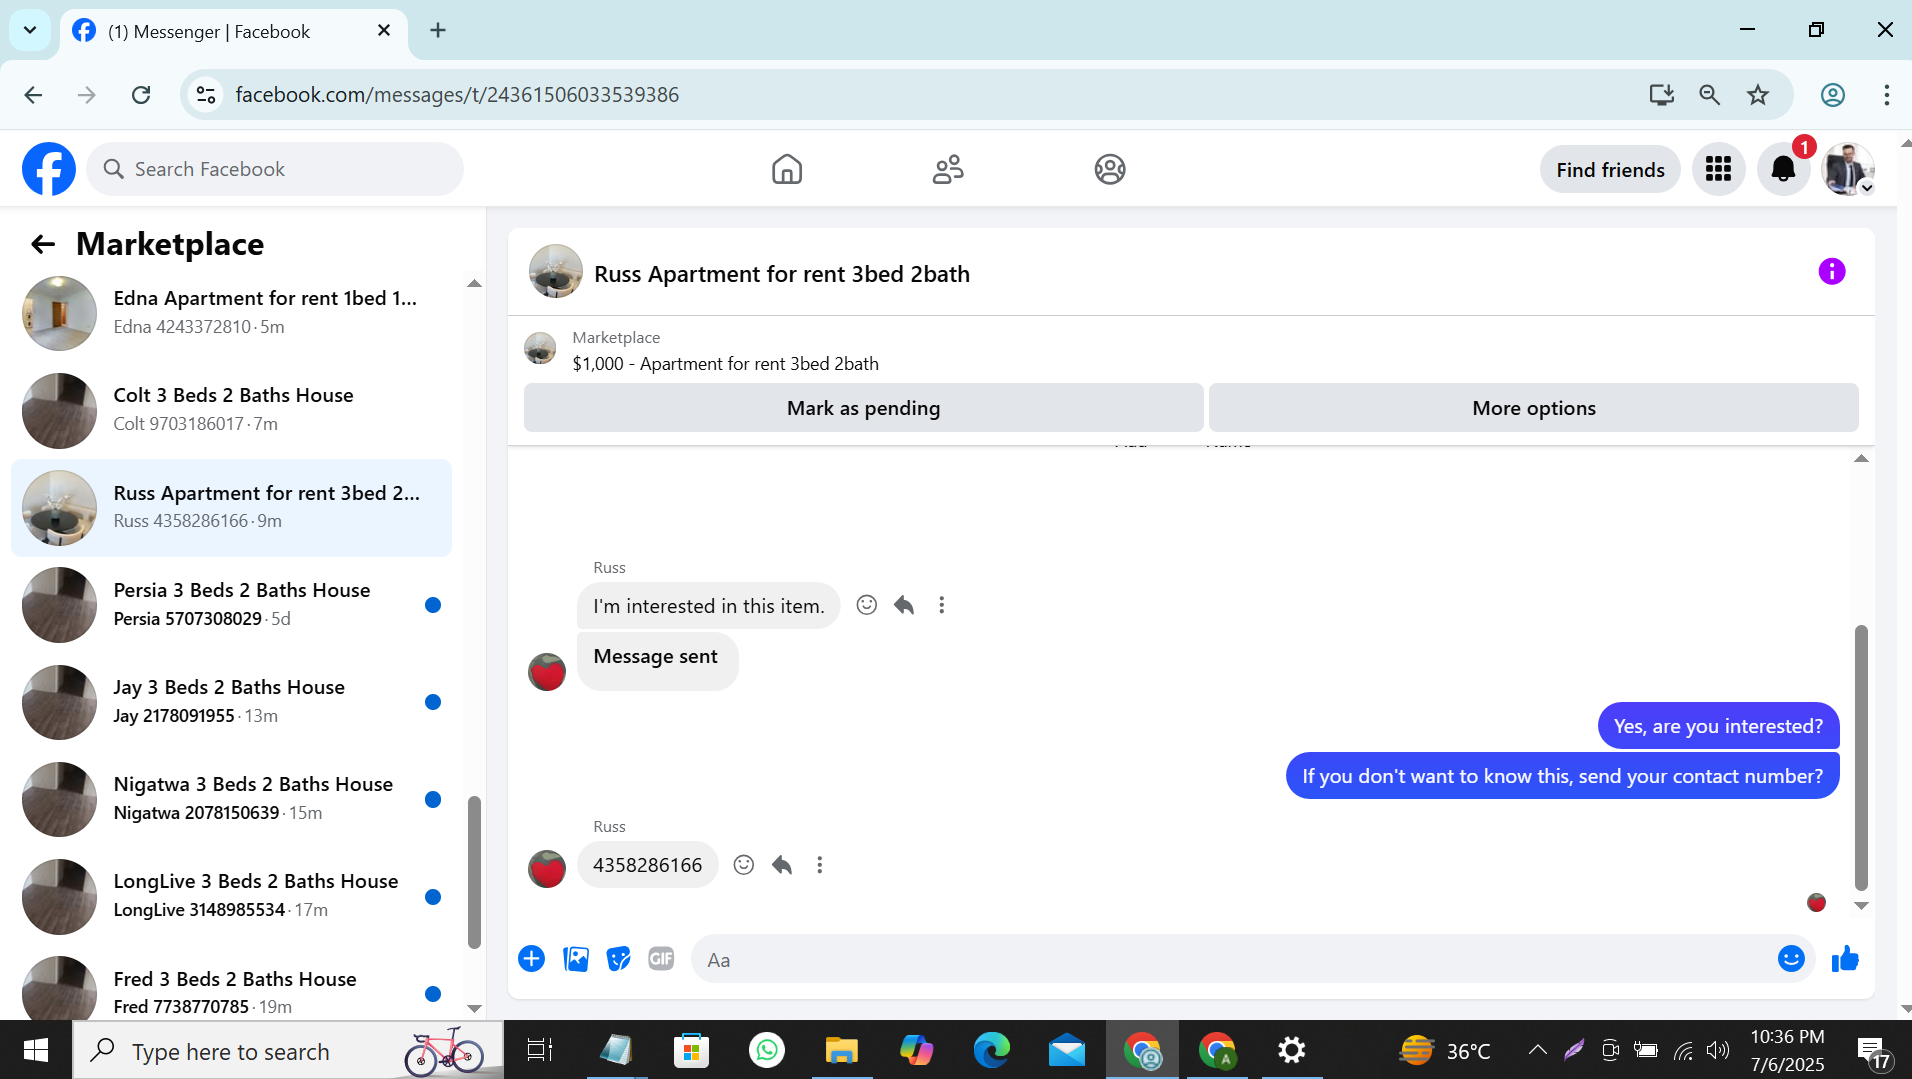Viewport: 1912px width, 1079px height.
Task: Click Mark as pending button
Action: pyautogui.click(x=863, y=408)
